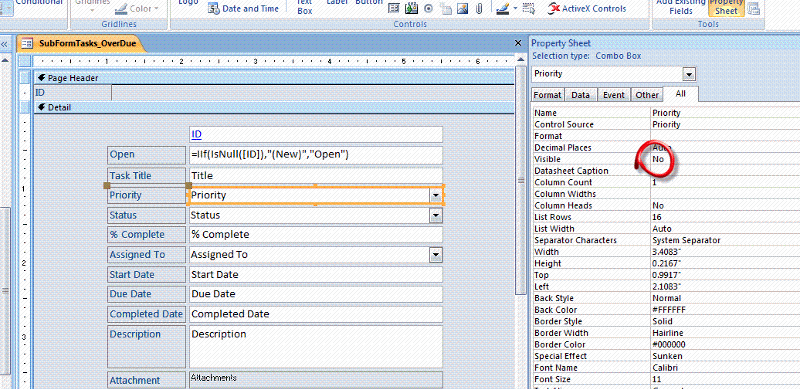The image size is (800, 389).
Task: Insert Attachment paperclip control
Action: coord(479,8)
